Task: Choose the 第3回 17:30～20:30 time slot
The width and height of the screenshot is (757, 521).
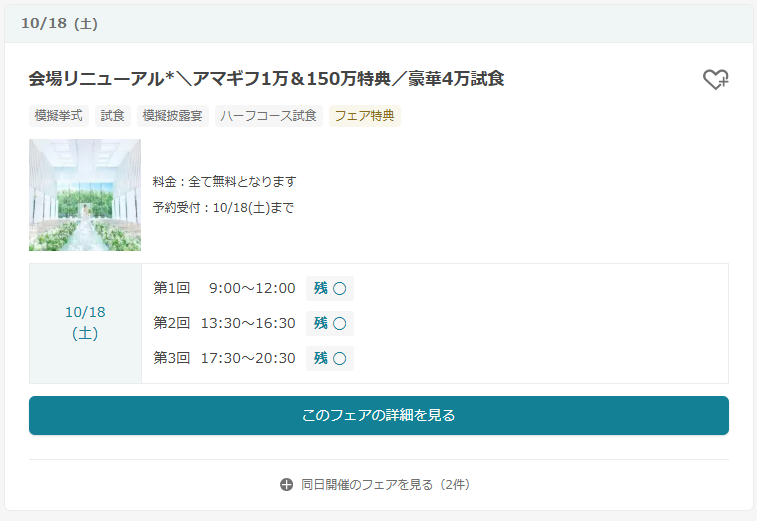Action: (225, 358)
